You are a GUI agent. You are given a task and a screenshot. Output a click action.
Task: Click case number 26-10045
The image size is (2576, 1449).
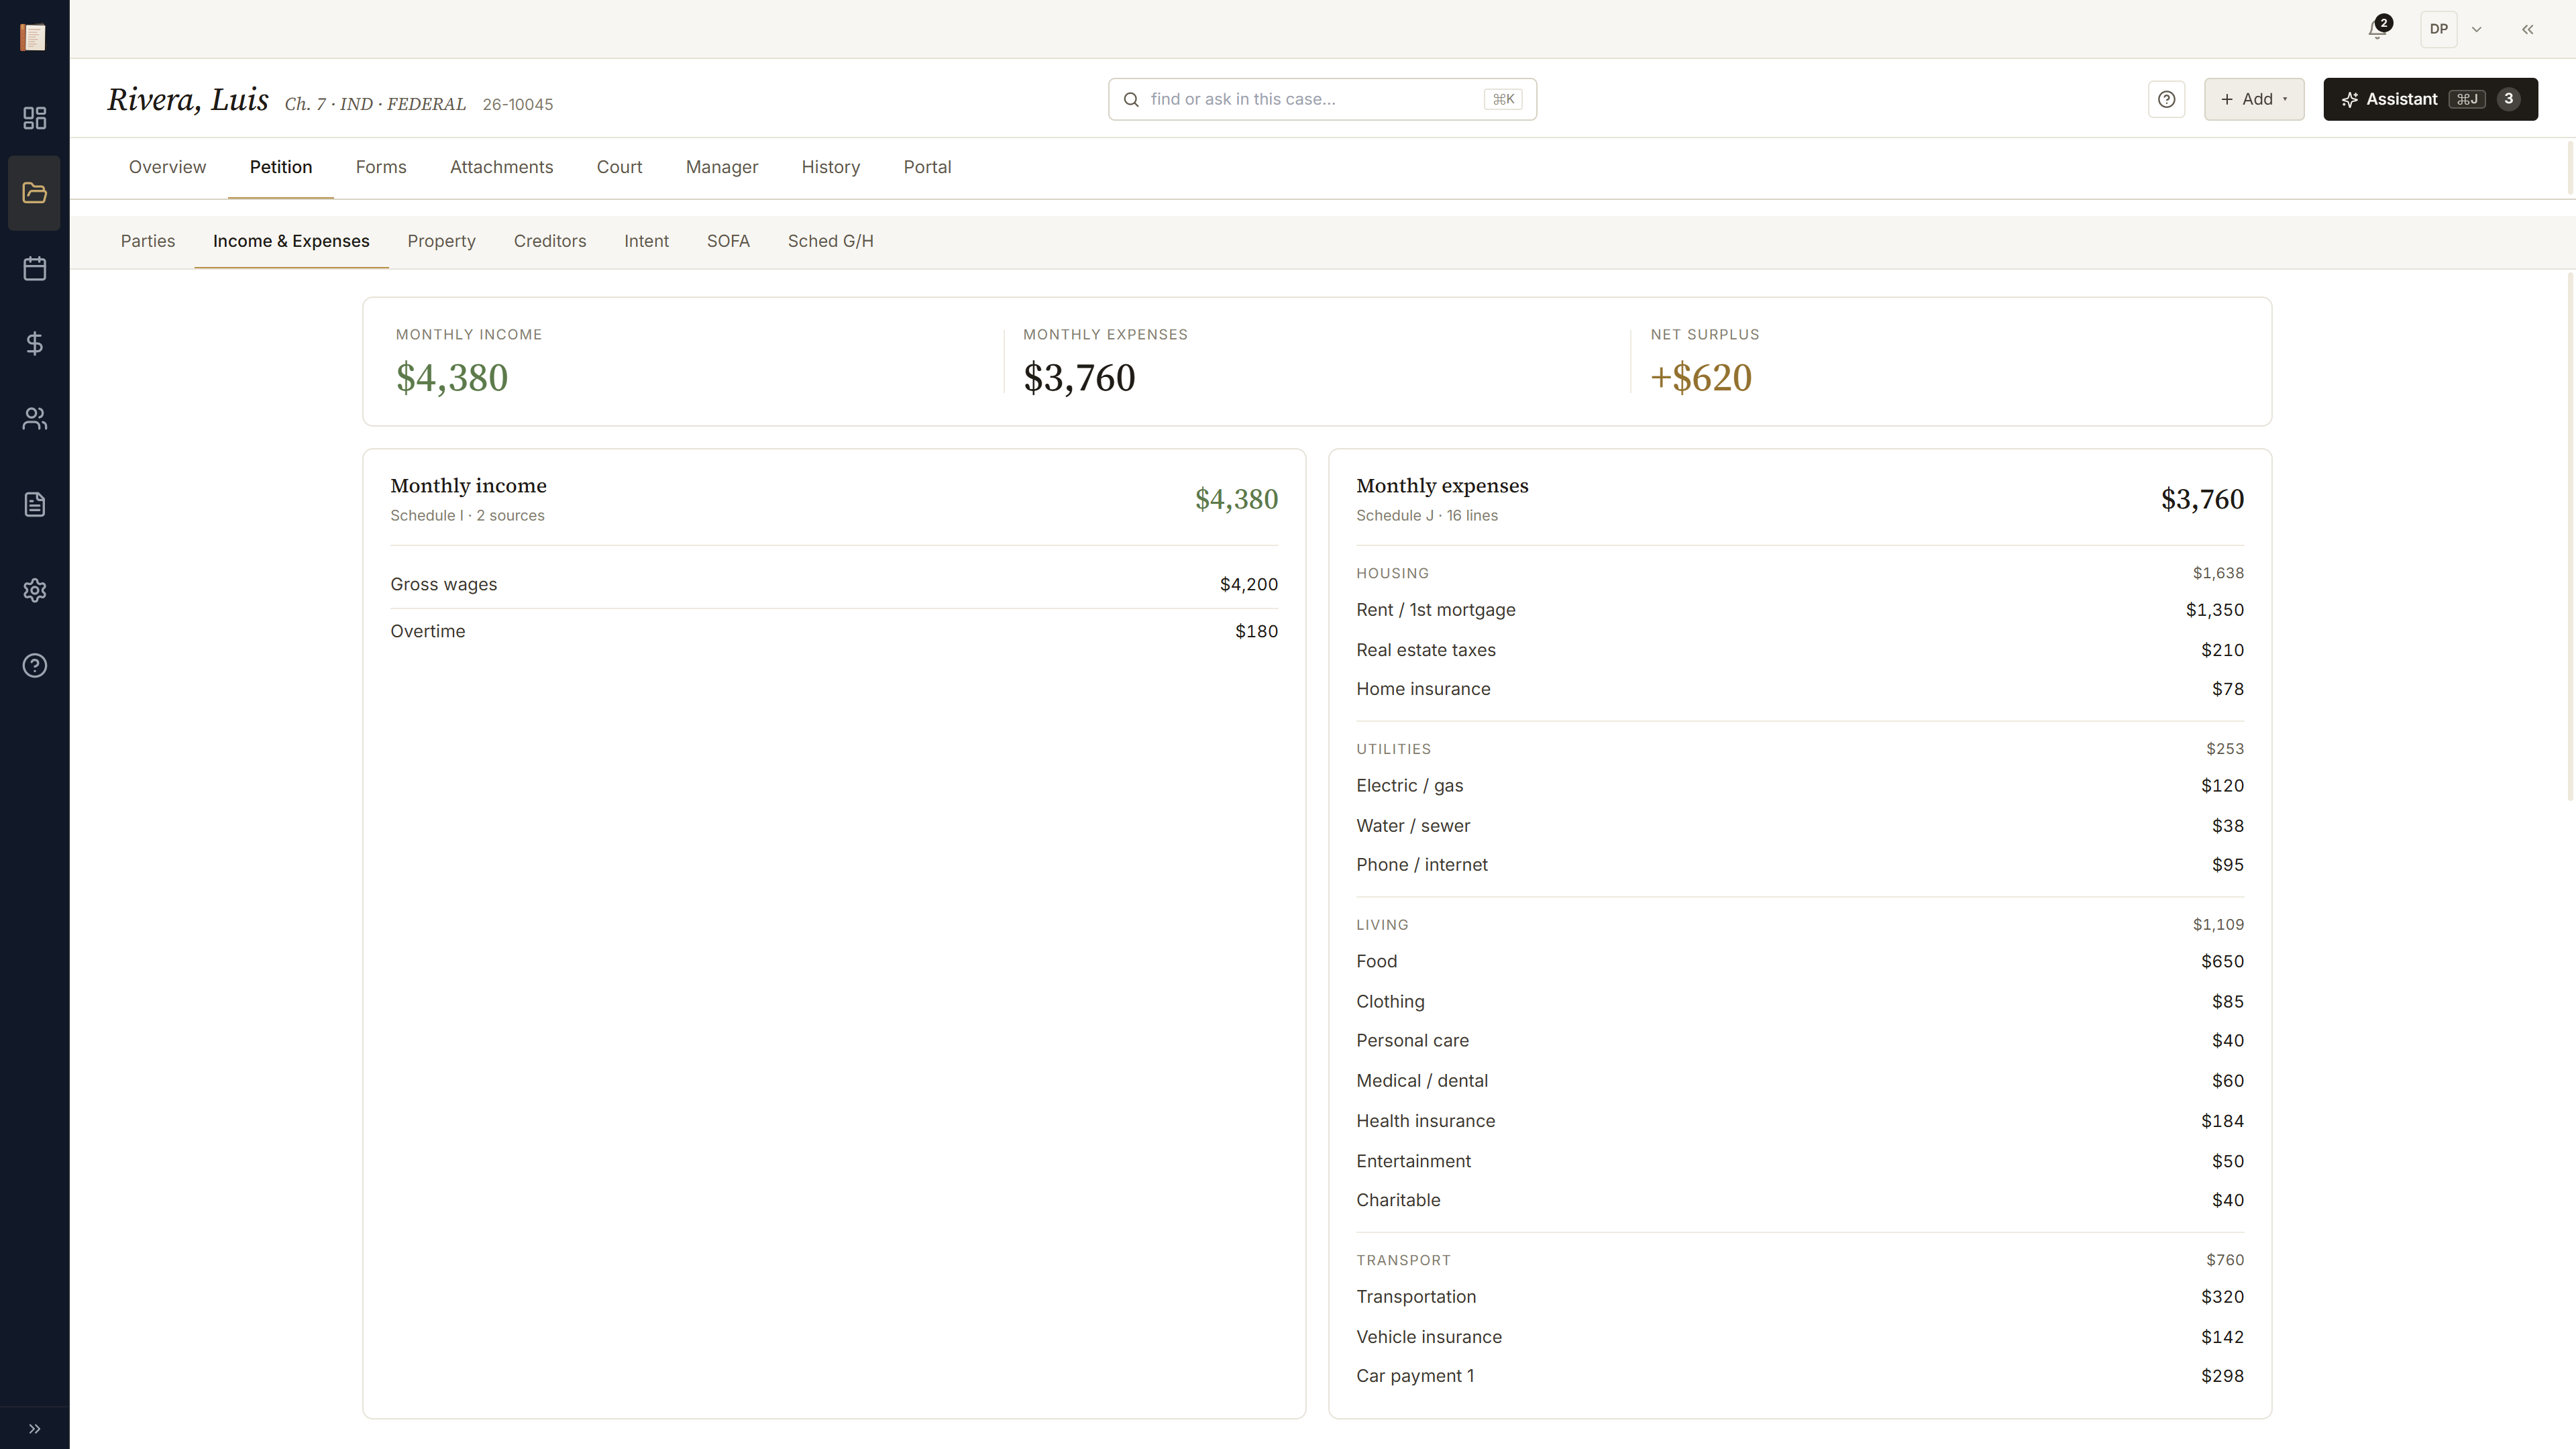click(x=517, y=104)
